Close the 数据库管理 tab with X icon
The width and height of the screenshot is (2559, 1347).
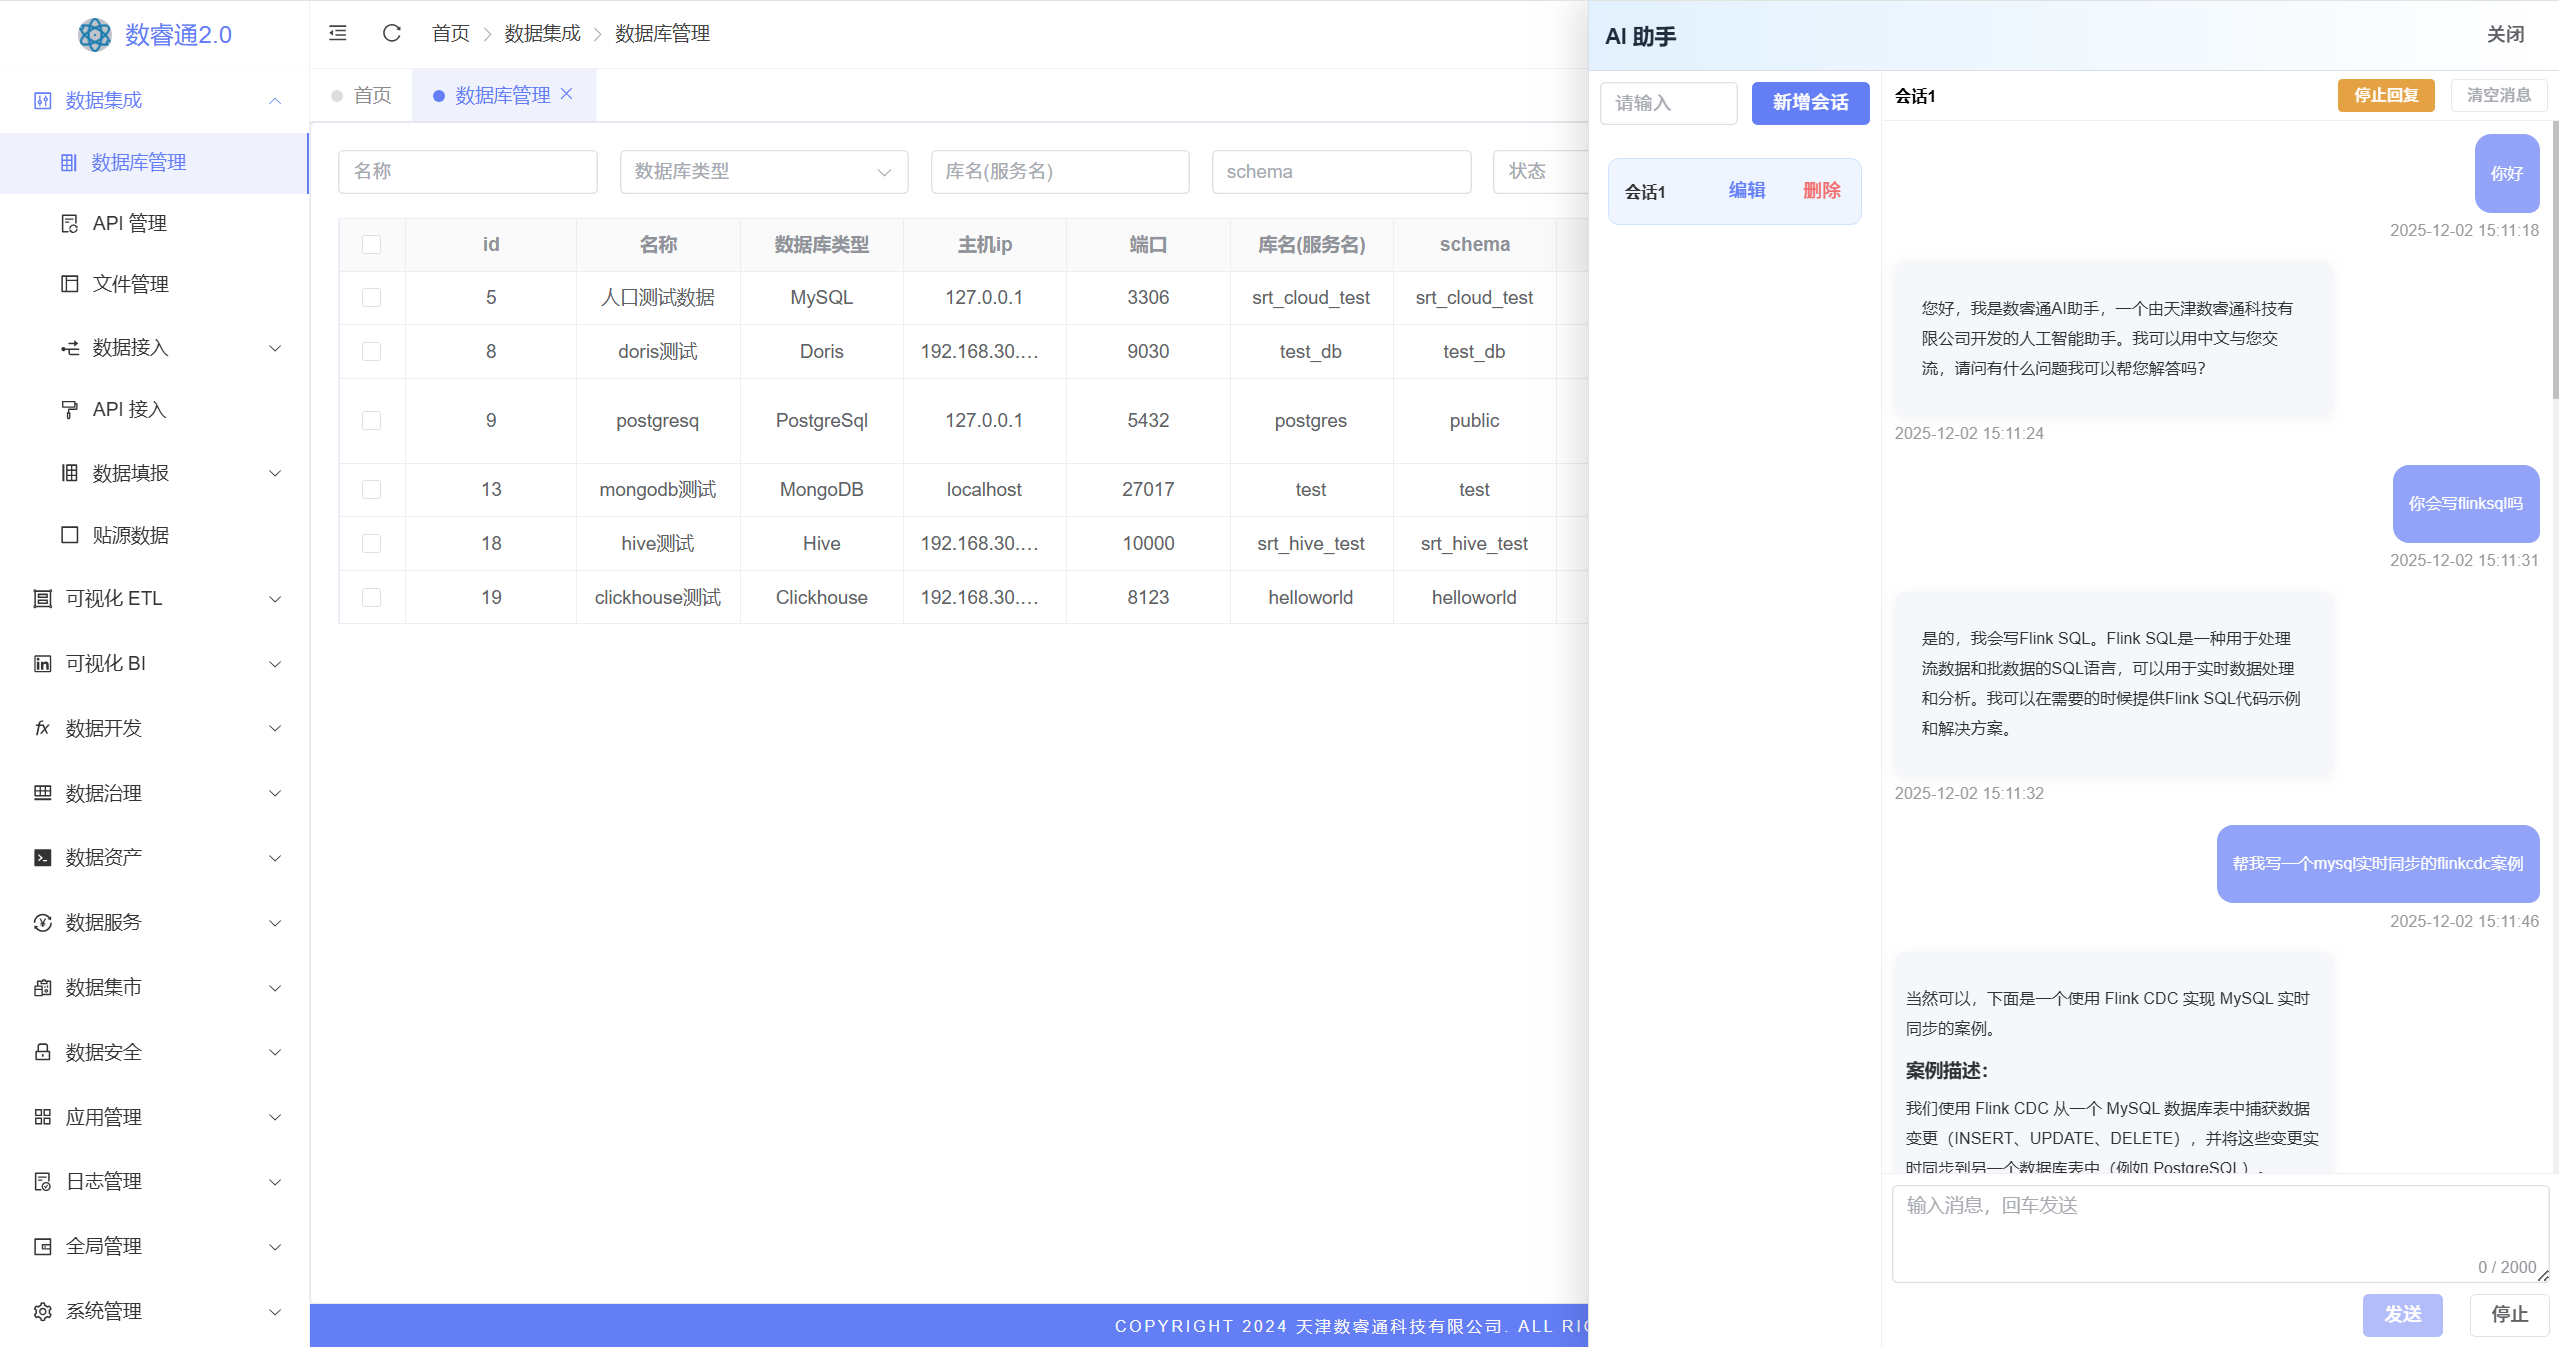coord(567,94)
